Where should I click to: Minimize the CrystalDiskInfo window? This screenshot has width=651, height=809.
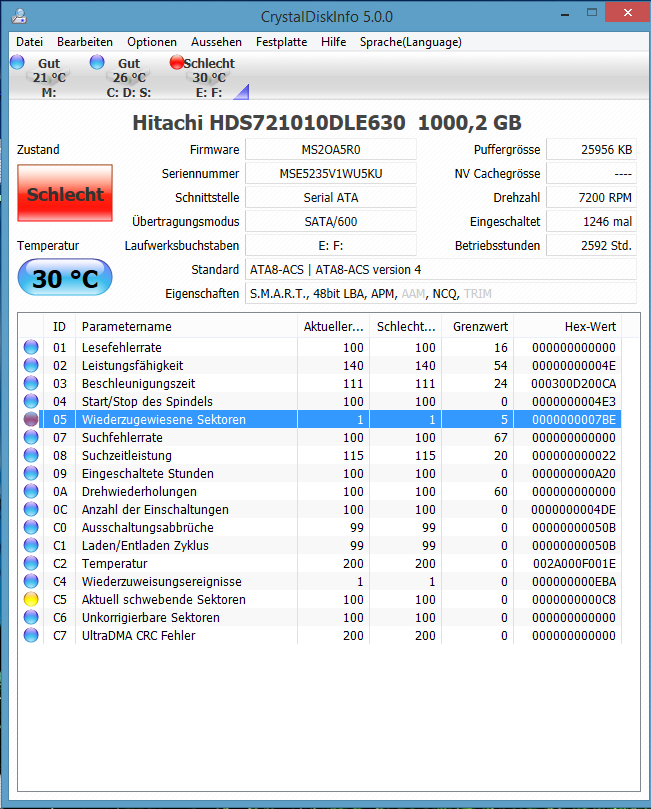[565, 14]
